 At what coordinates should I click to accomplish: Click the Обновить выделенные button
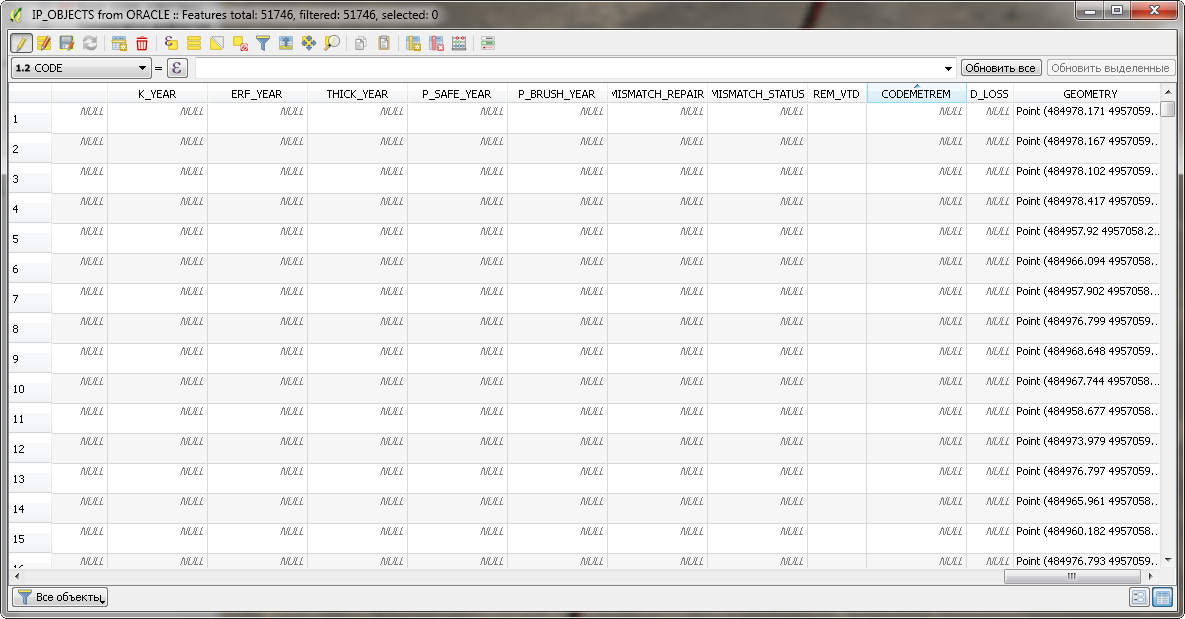point(1110,68)
